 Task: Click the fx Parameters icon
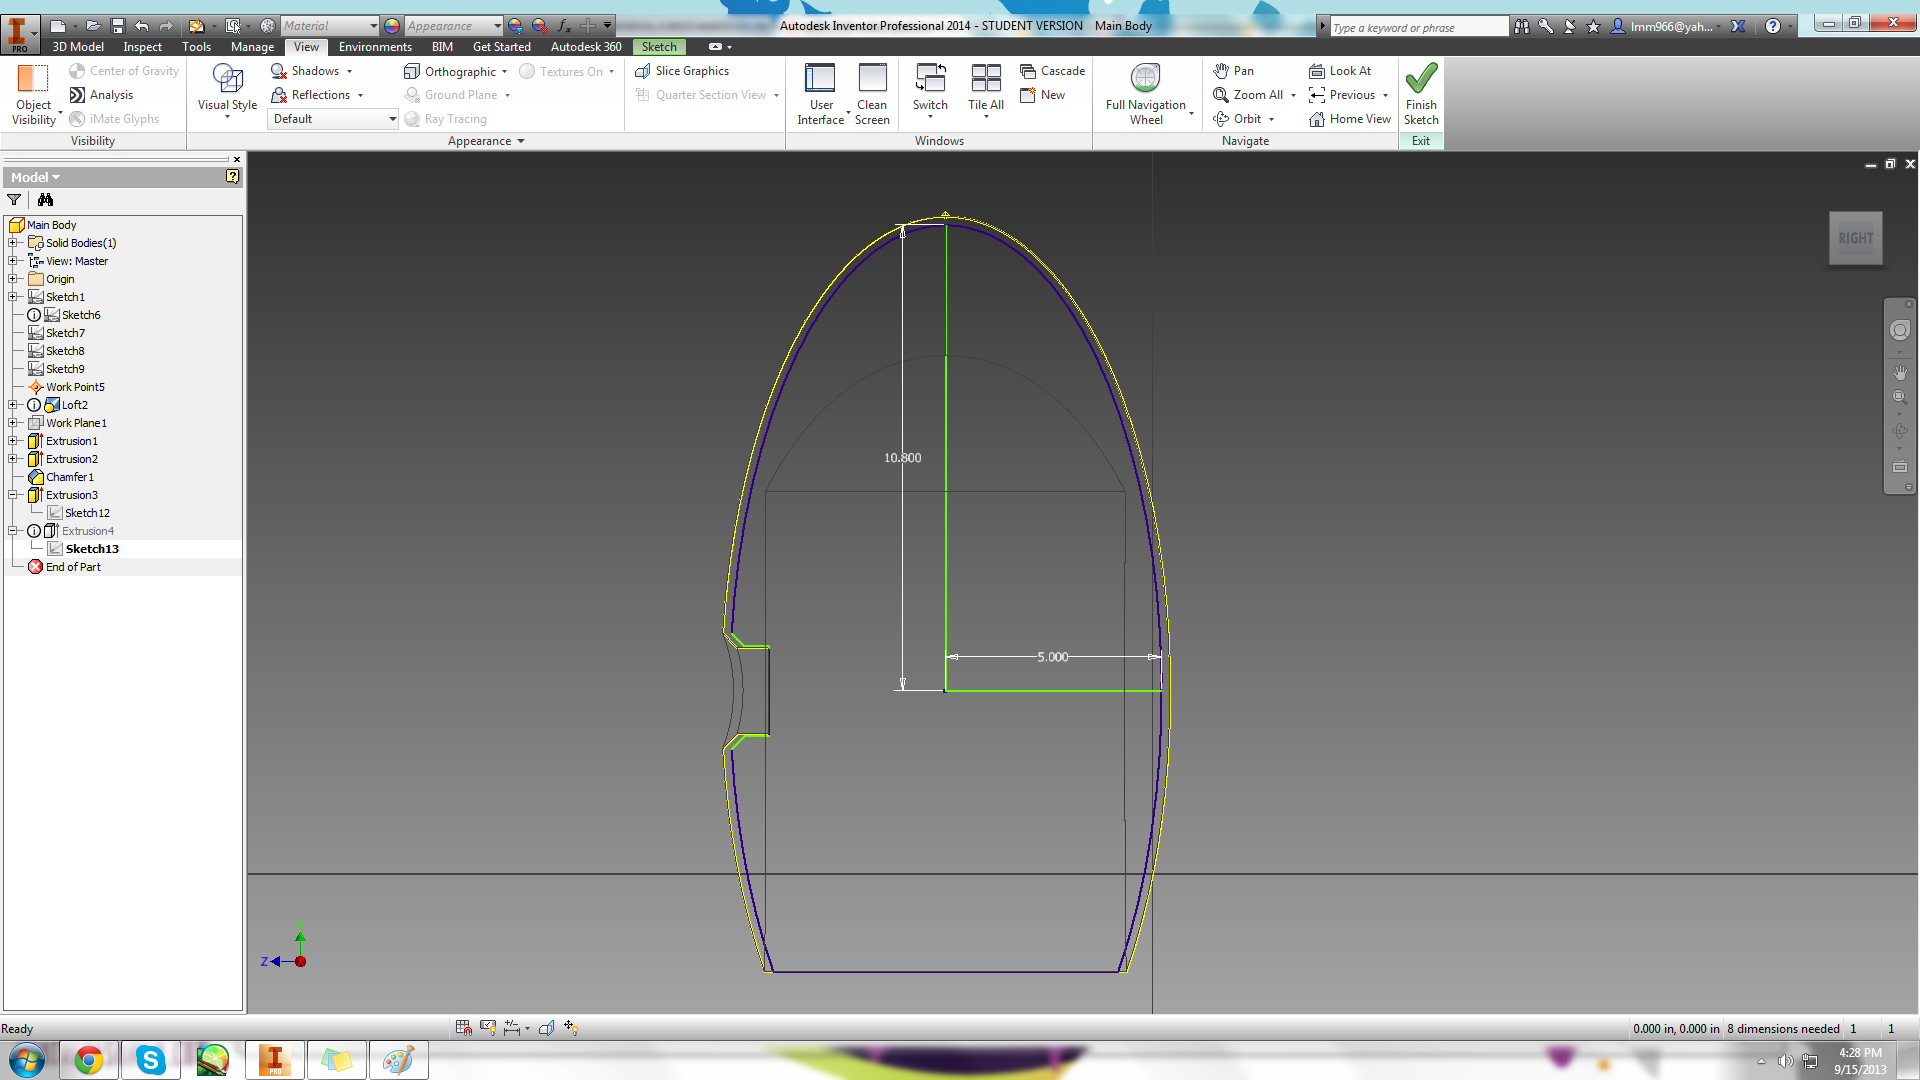coord(564,26)
